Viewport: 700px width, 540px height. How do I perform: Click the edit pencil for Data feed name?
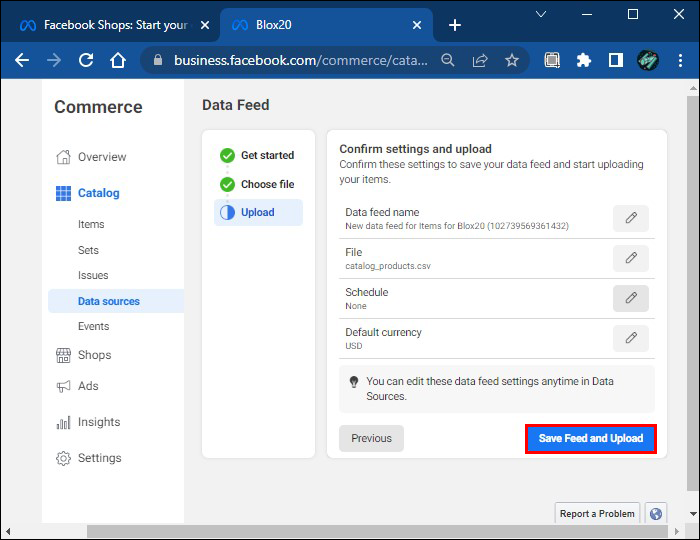click(630, 218)
